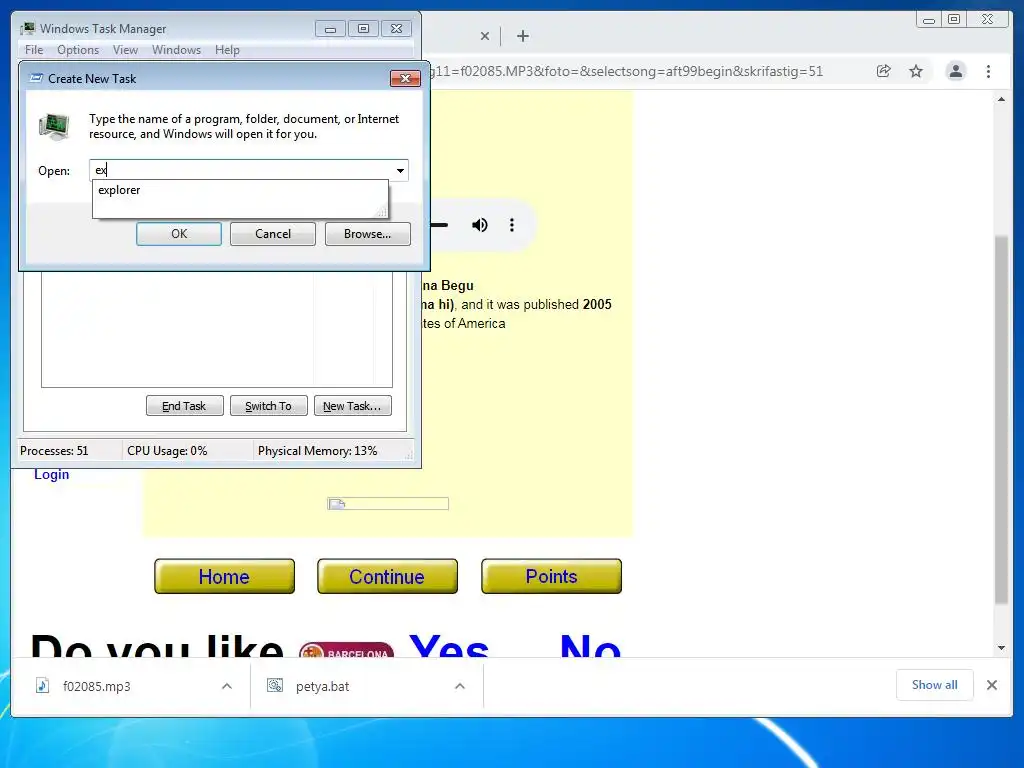Image resolution: width=1024 pixels, height=768 pixels.
Task: Confirm the Create New Task dialog with OK
Action: pyautogui.click(x=179, y=234)
